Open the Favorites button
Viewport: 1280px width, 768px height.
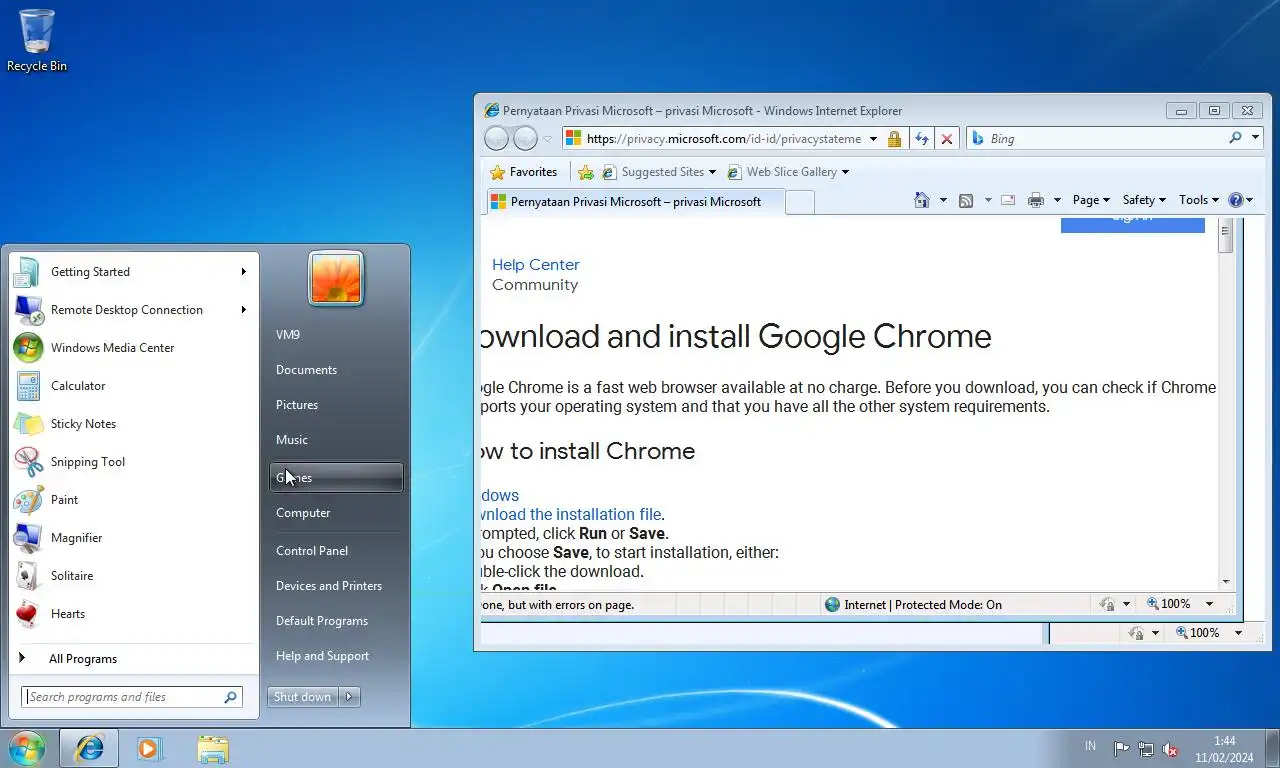[523, 172]
